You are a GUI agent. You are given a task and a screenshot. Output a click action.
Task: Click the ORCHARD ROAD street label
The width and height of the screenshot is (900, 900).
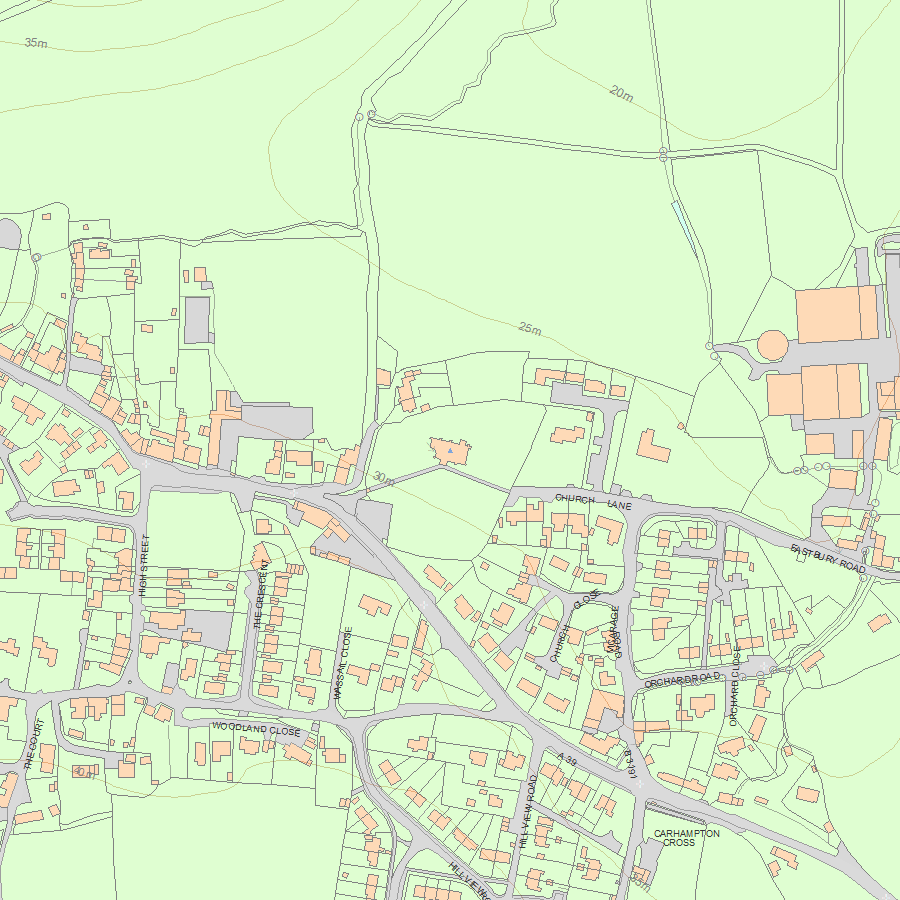click(682, 680)
